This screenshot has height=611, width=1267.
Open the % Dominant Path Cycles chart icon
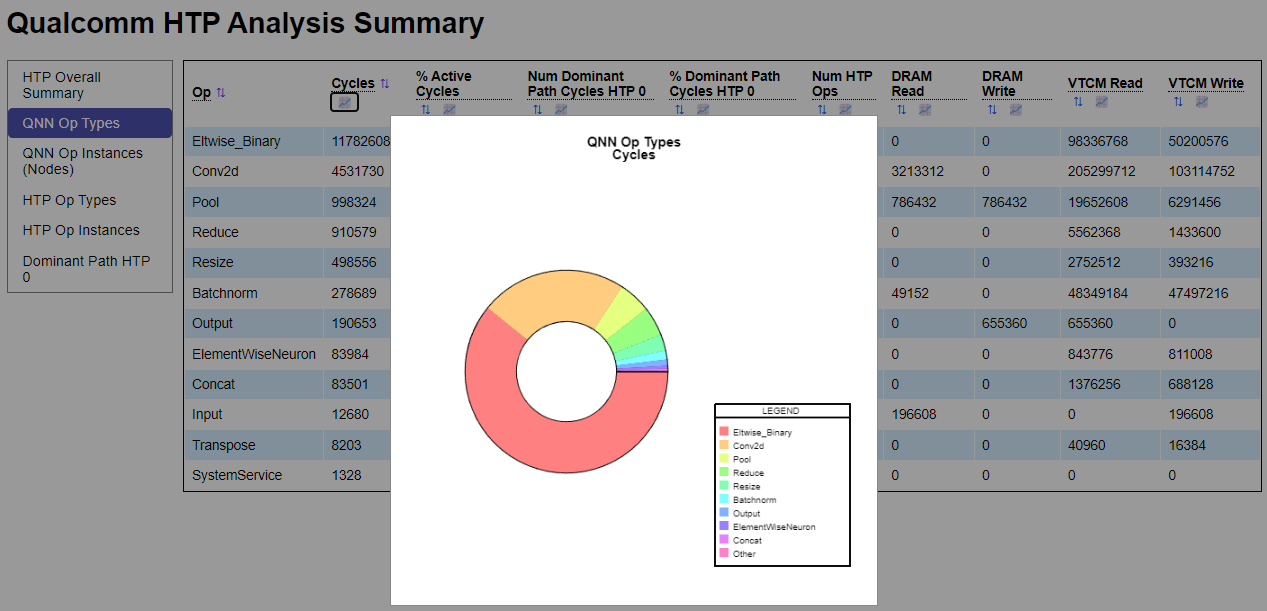[701, 109]
